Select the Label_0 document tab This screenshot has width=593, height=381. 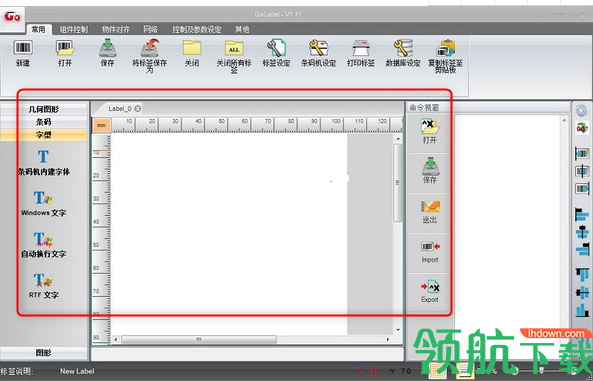coord(120,109)
